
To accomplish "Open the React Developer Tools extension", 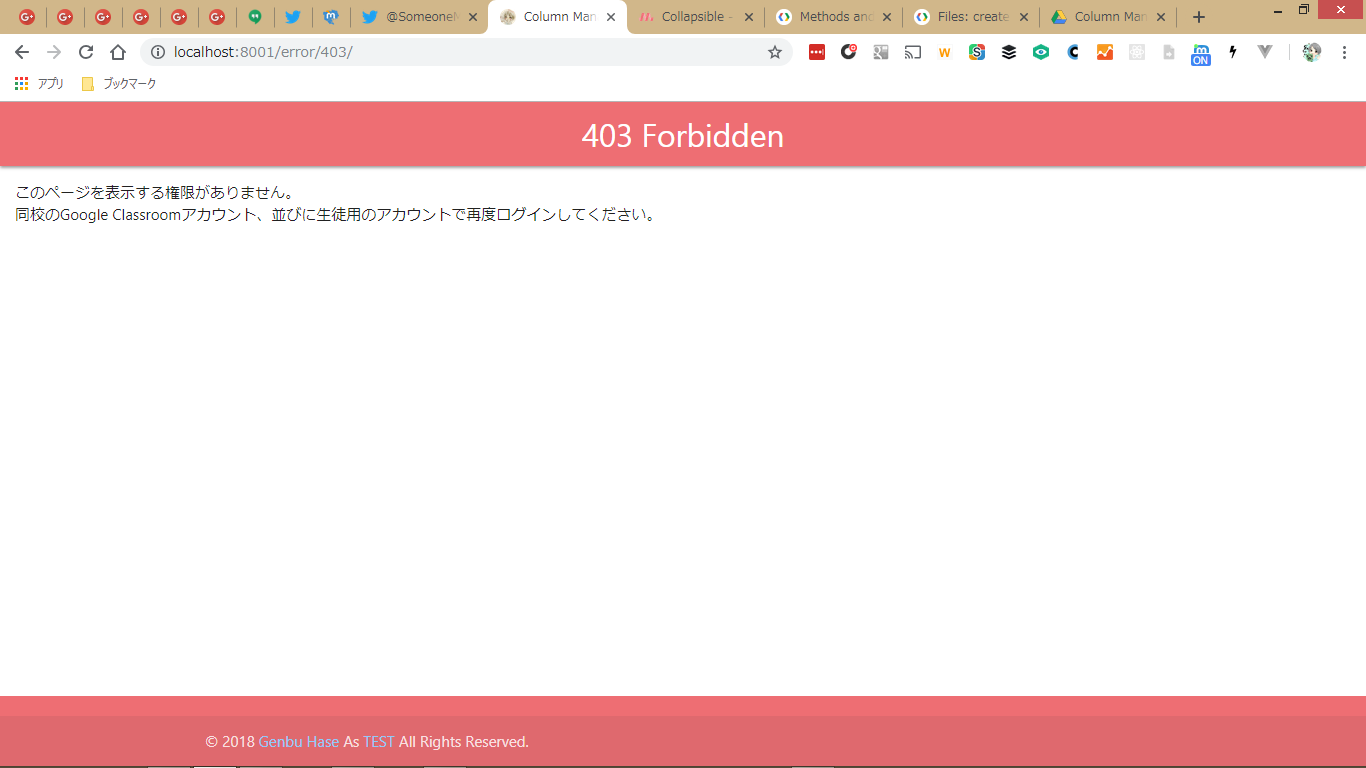I will click(1137, 52).
